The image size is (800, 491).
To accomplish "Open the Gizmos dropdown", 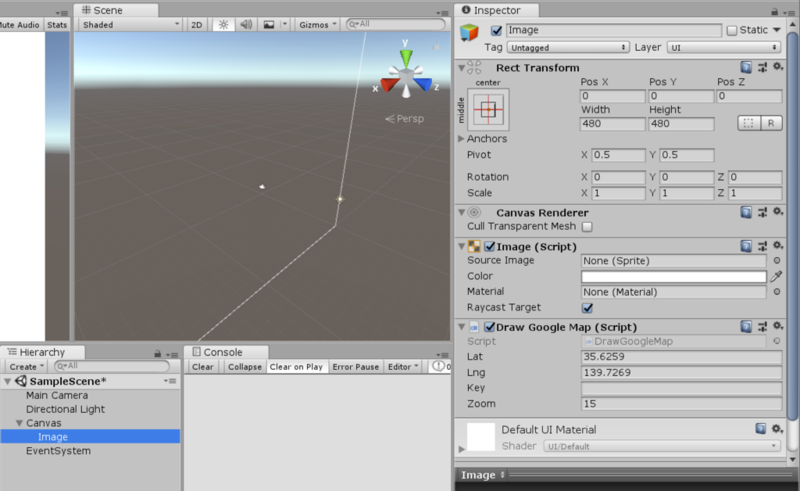I will (317, 24).
